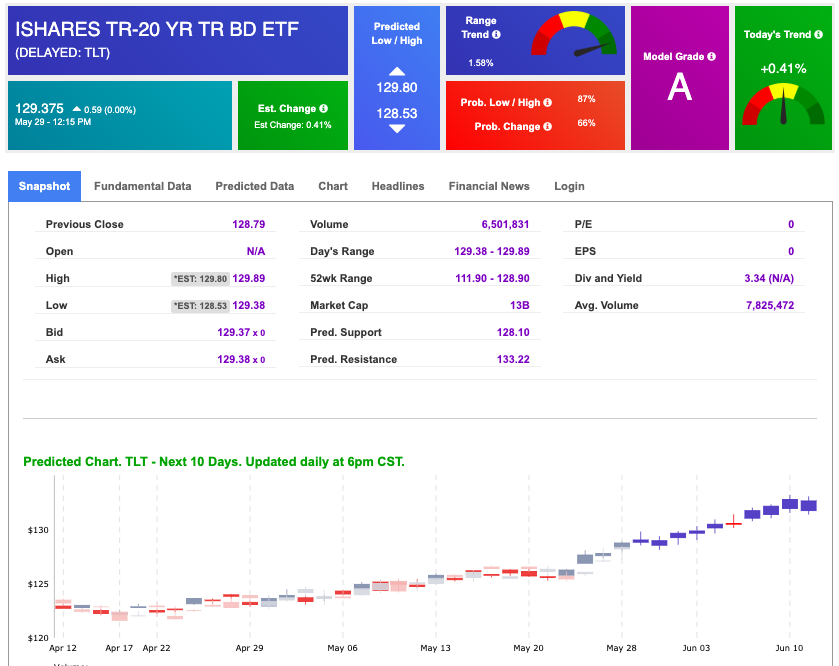
Task: Click the Model Grade info icon
Action: tap(711, 56)
